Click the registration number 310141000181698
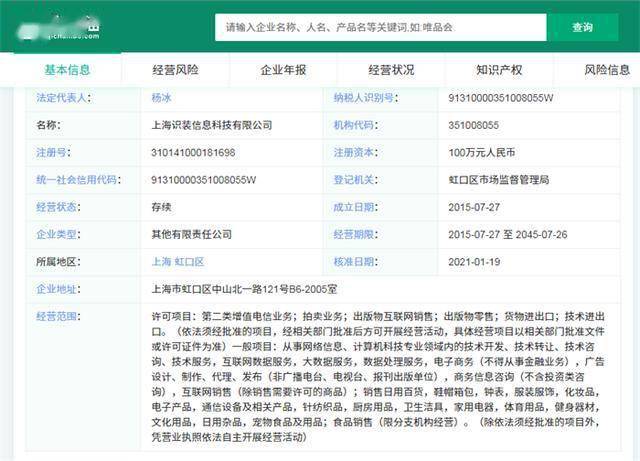 192,153
